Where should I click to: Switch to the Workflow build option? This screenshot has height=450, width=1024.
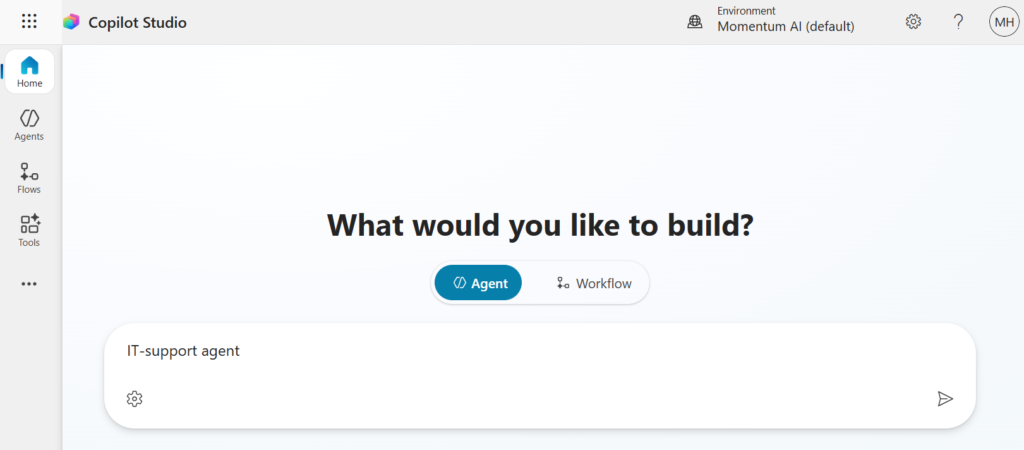tap(594, 283)
